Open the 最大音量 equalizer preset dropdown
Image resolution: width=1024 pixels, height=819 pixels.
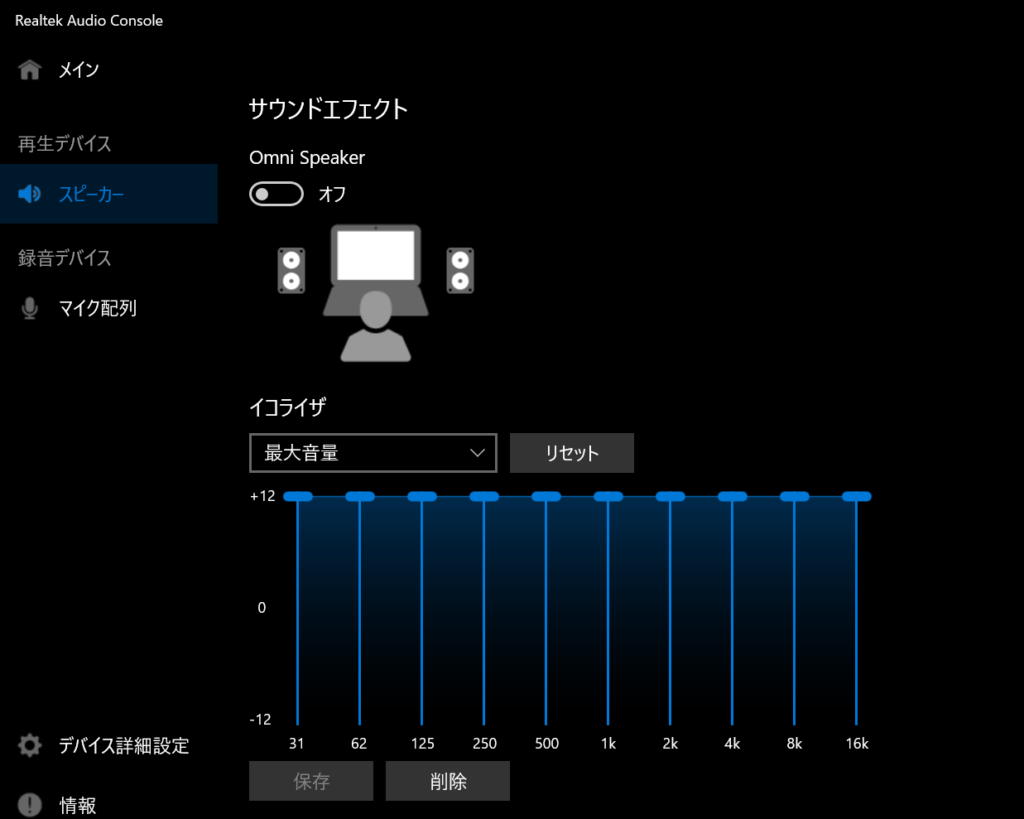(x=373, y=453)
